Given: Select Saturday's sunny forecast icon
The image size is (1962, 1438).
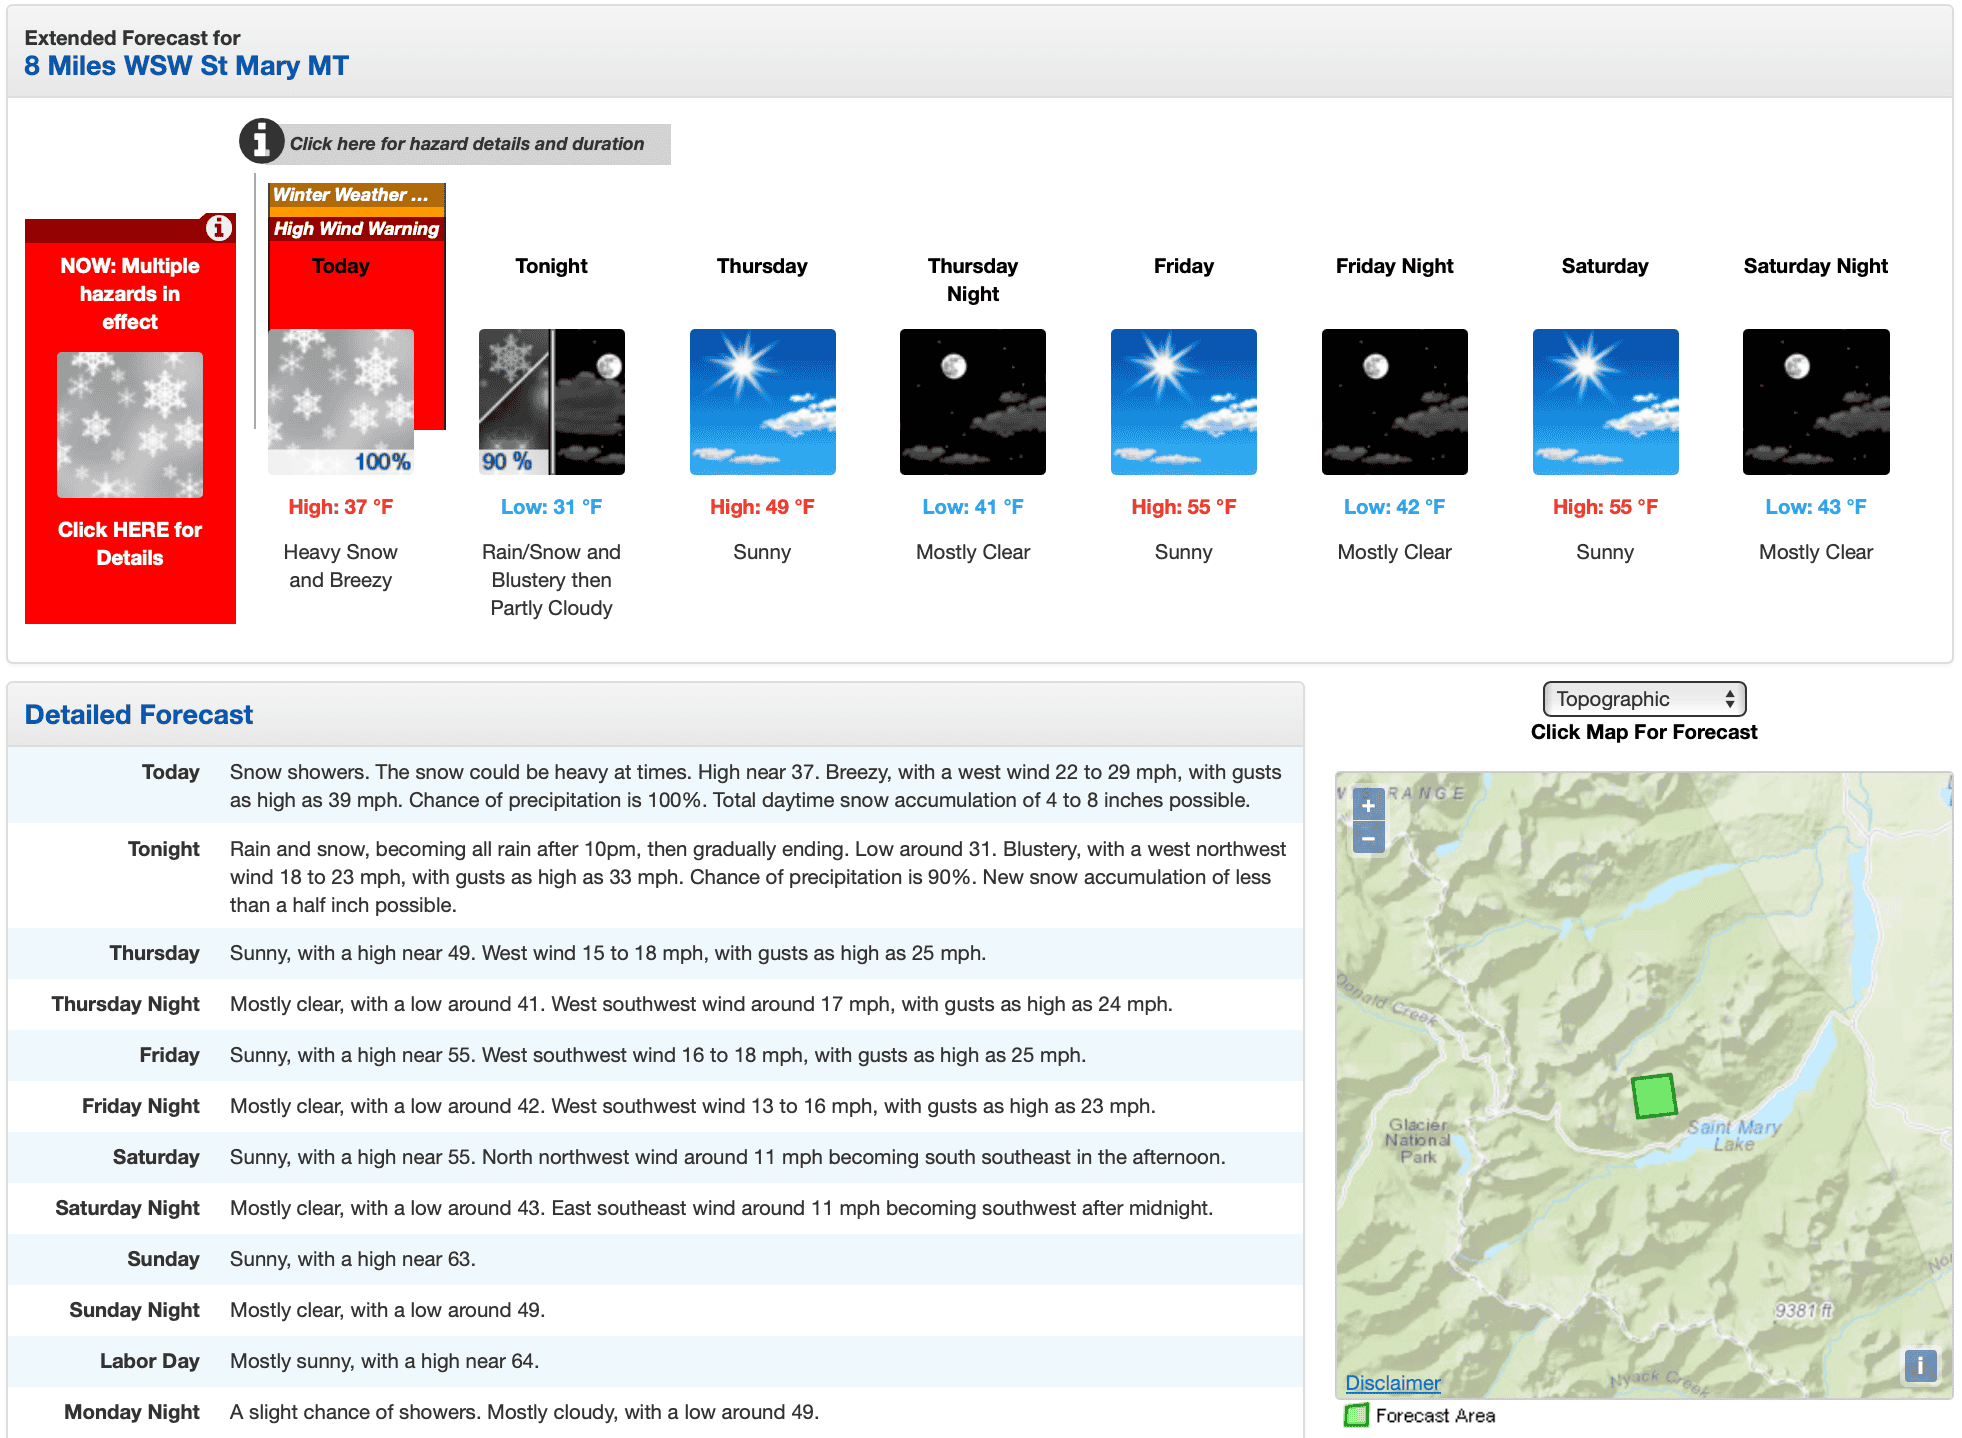Looking at the screenshot, I should click(x=1606, y=402).
